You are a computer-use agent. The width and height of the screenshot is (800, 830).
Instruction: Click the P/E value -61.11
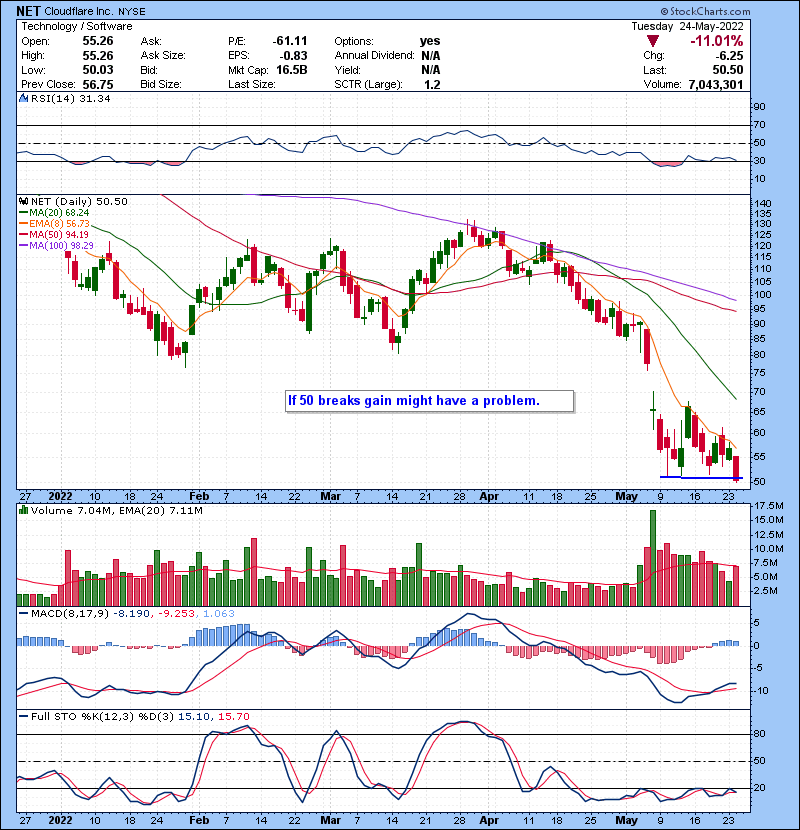click(290, 41)
